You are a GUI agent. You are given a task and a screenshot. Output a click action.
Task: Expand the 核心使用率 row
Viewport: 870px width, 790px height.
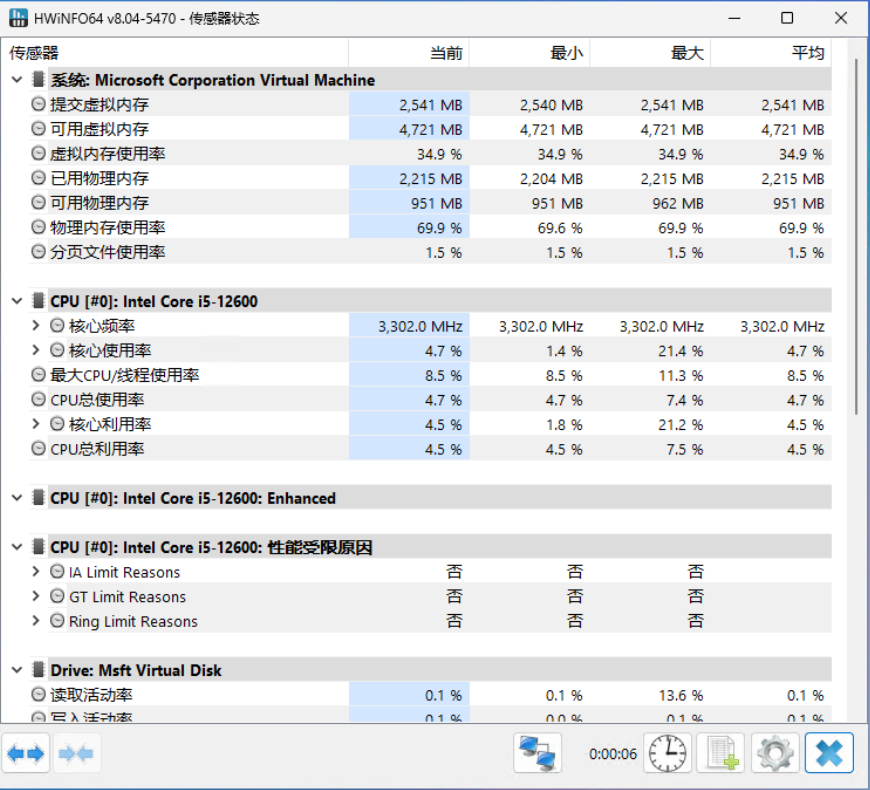pyautogui.click(x=36, y=350)
